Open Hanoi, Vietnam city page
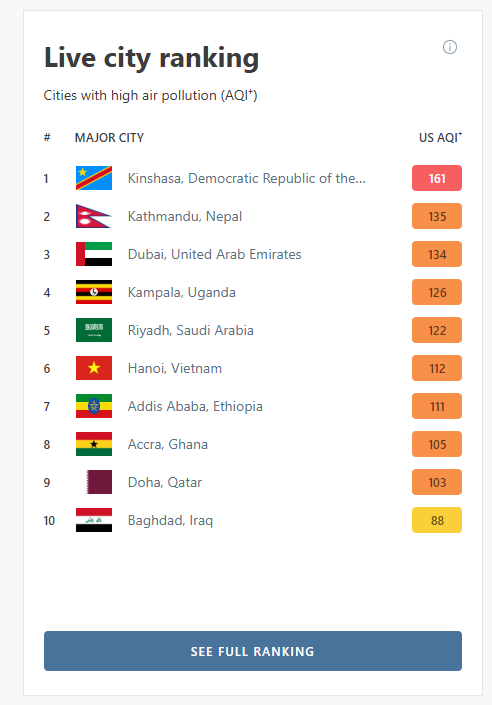Viewport: 492px width, 705px height. pyautogui.click(x=175, y=369)
